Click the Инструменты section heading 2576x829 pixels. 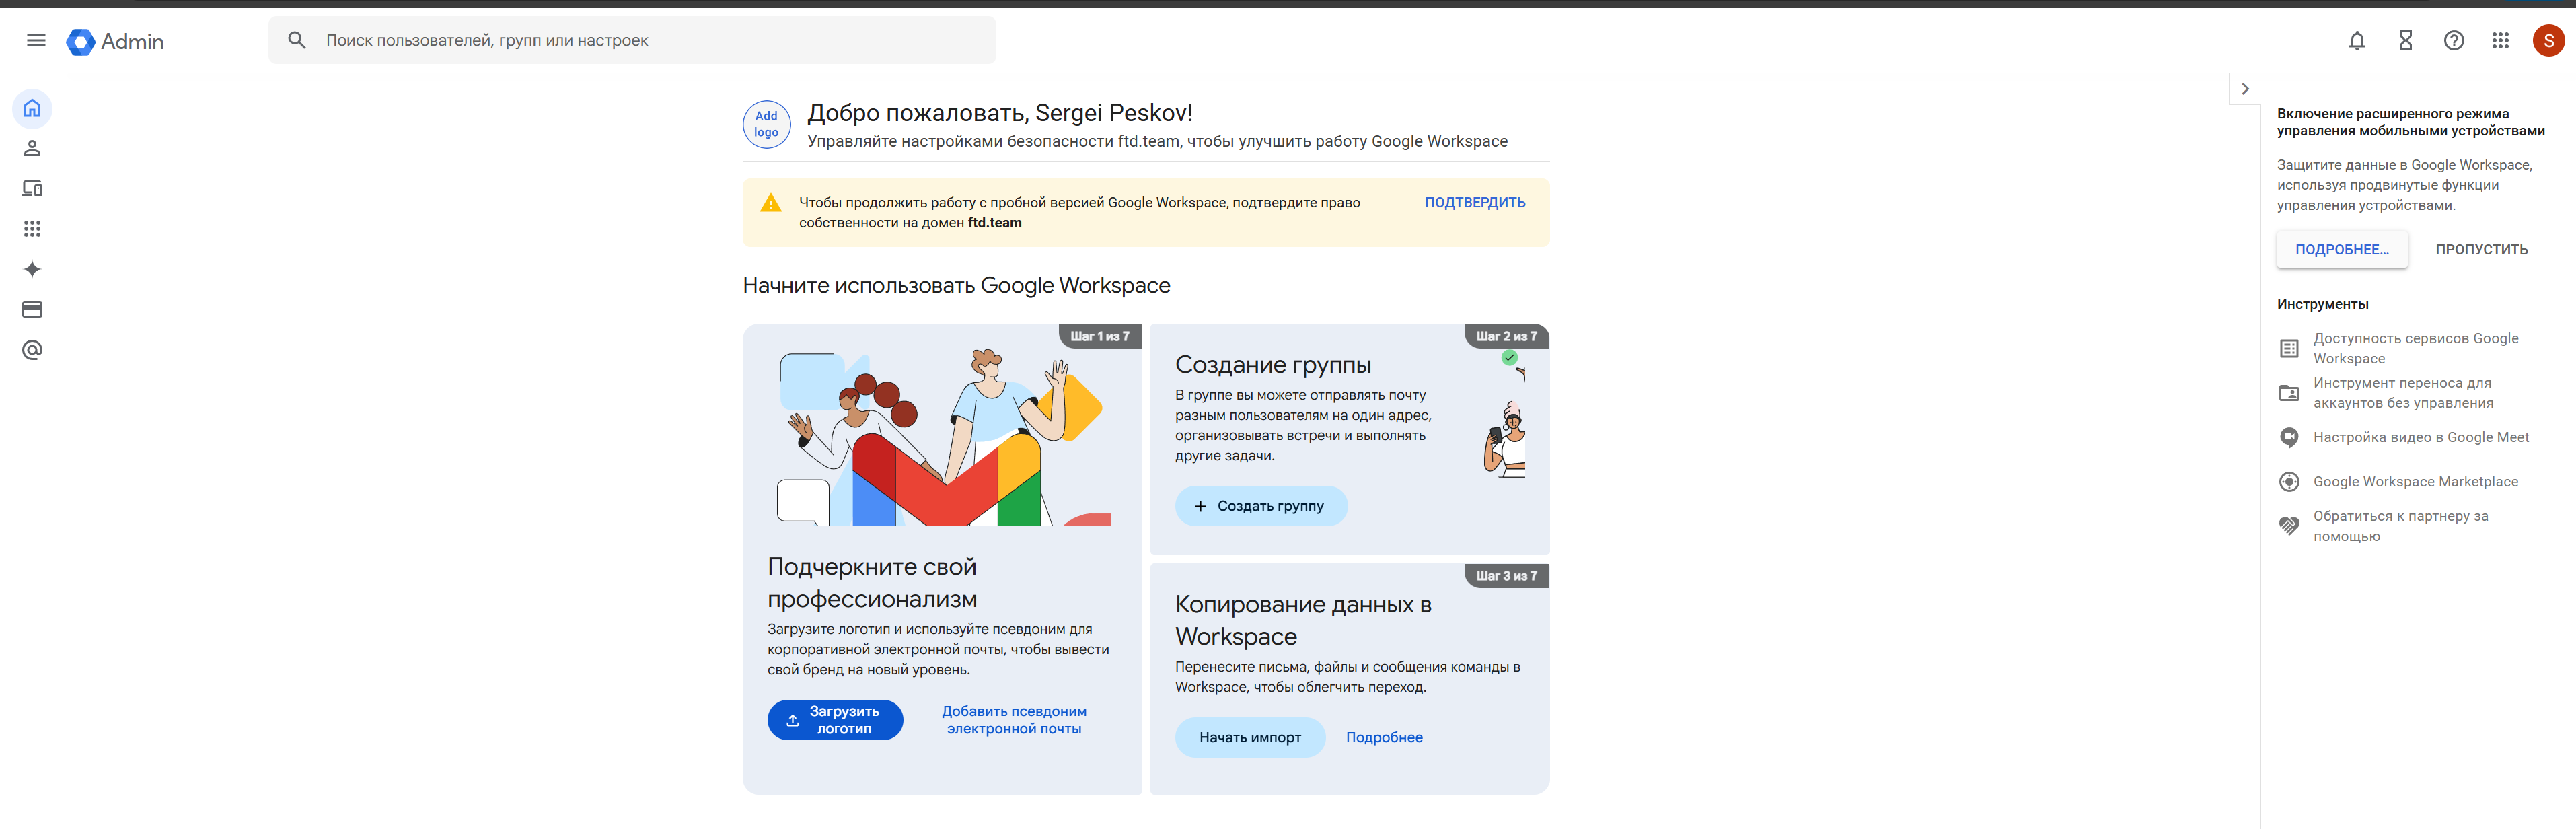click(x=2322, y=305)
